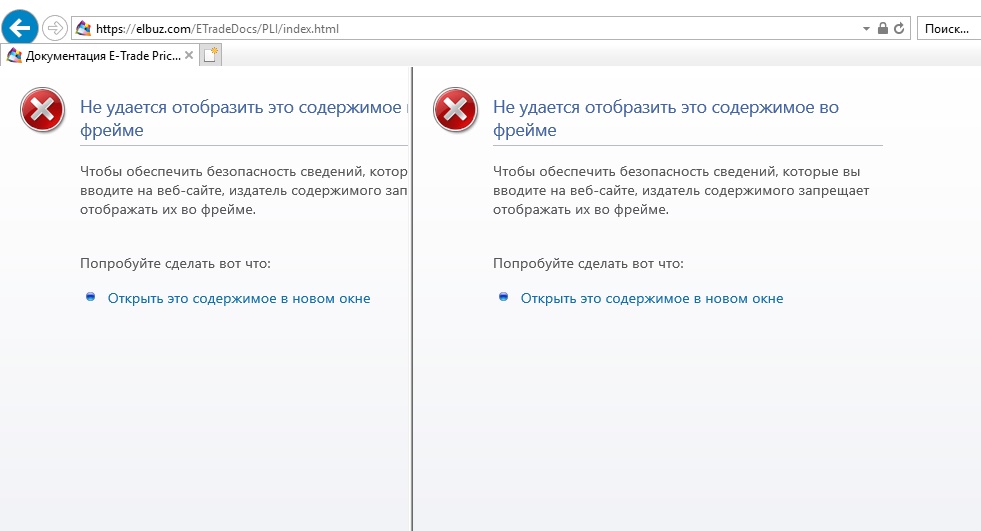This screenshot has width=981, height=531.
Task: Click the site favicon in the address bar
Action: 83,28
